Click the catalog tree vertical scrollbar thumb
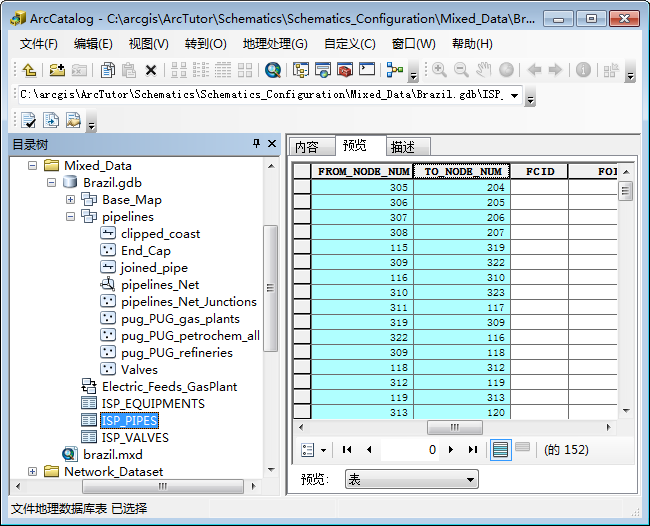This screenshot has height=526, width=650. [x=270, y=288]
